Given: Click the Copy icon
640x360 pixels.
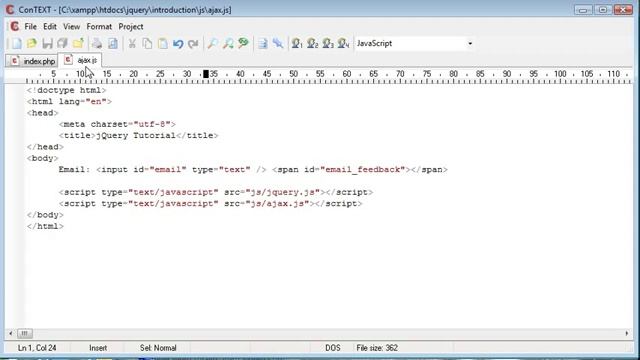Looking at the screenshot, I should pyautogui.click(x=147, y=43).
